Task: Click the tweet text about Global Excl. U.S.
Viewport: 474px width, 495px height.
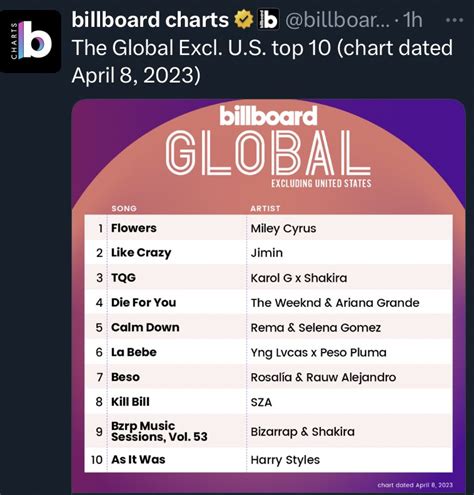Action: point(262,61)
